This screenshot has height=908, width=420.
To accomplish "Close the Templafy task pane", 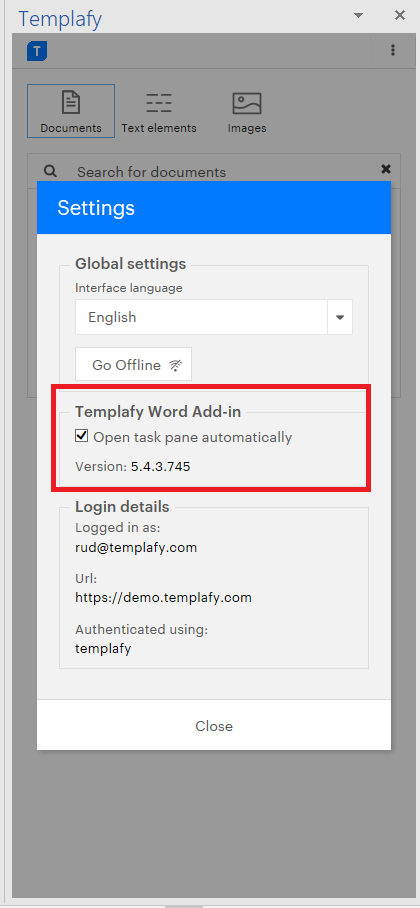I will (x=400, y=15).
